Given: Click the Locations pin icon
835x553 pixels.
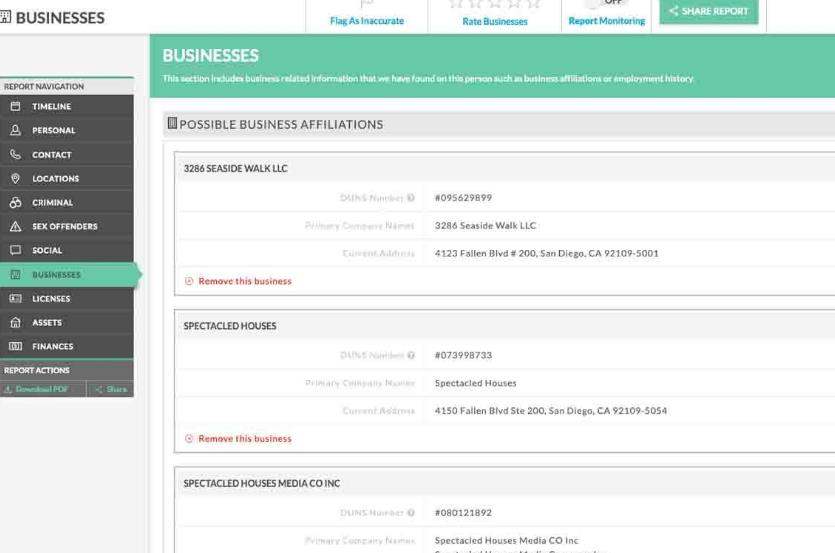Looking at the screenshot, I should 15,178.
